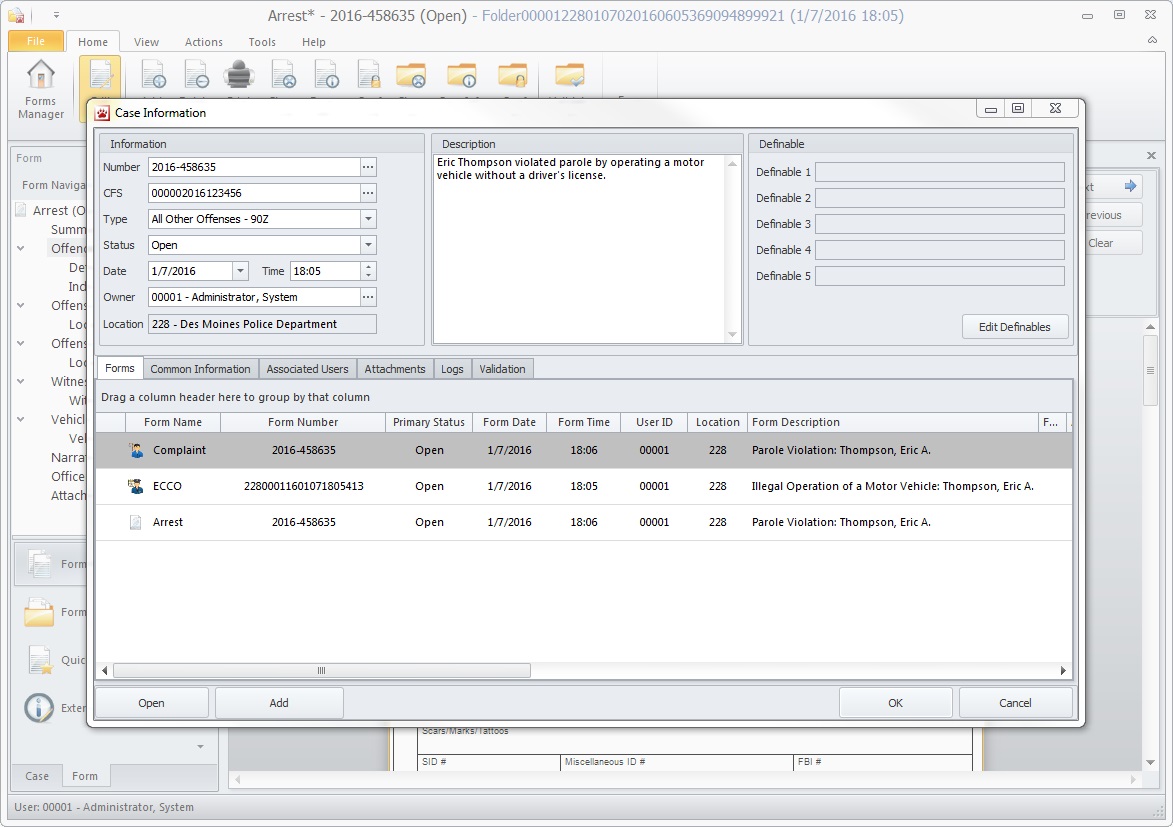The image size is (1173, 827).
Task: Switch to the Common Information tab
Action: pyautogui.click(x=200, y=369)
